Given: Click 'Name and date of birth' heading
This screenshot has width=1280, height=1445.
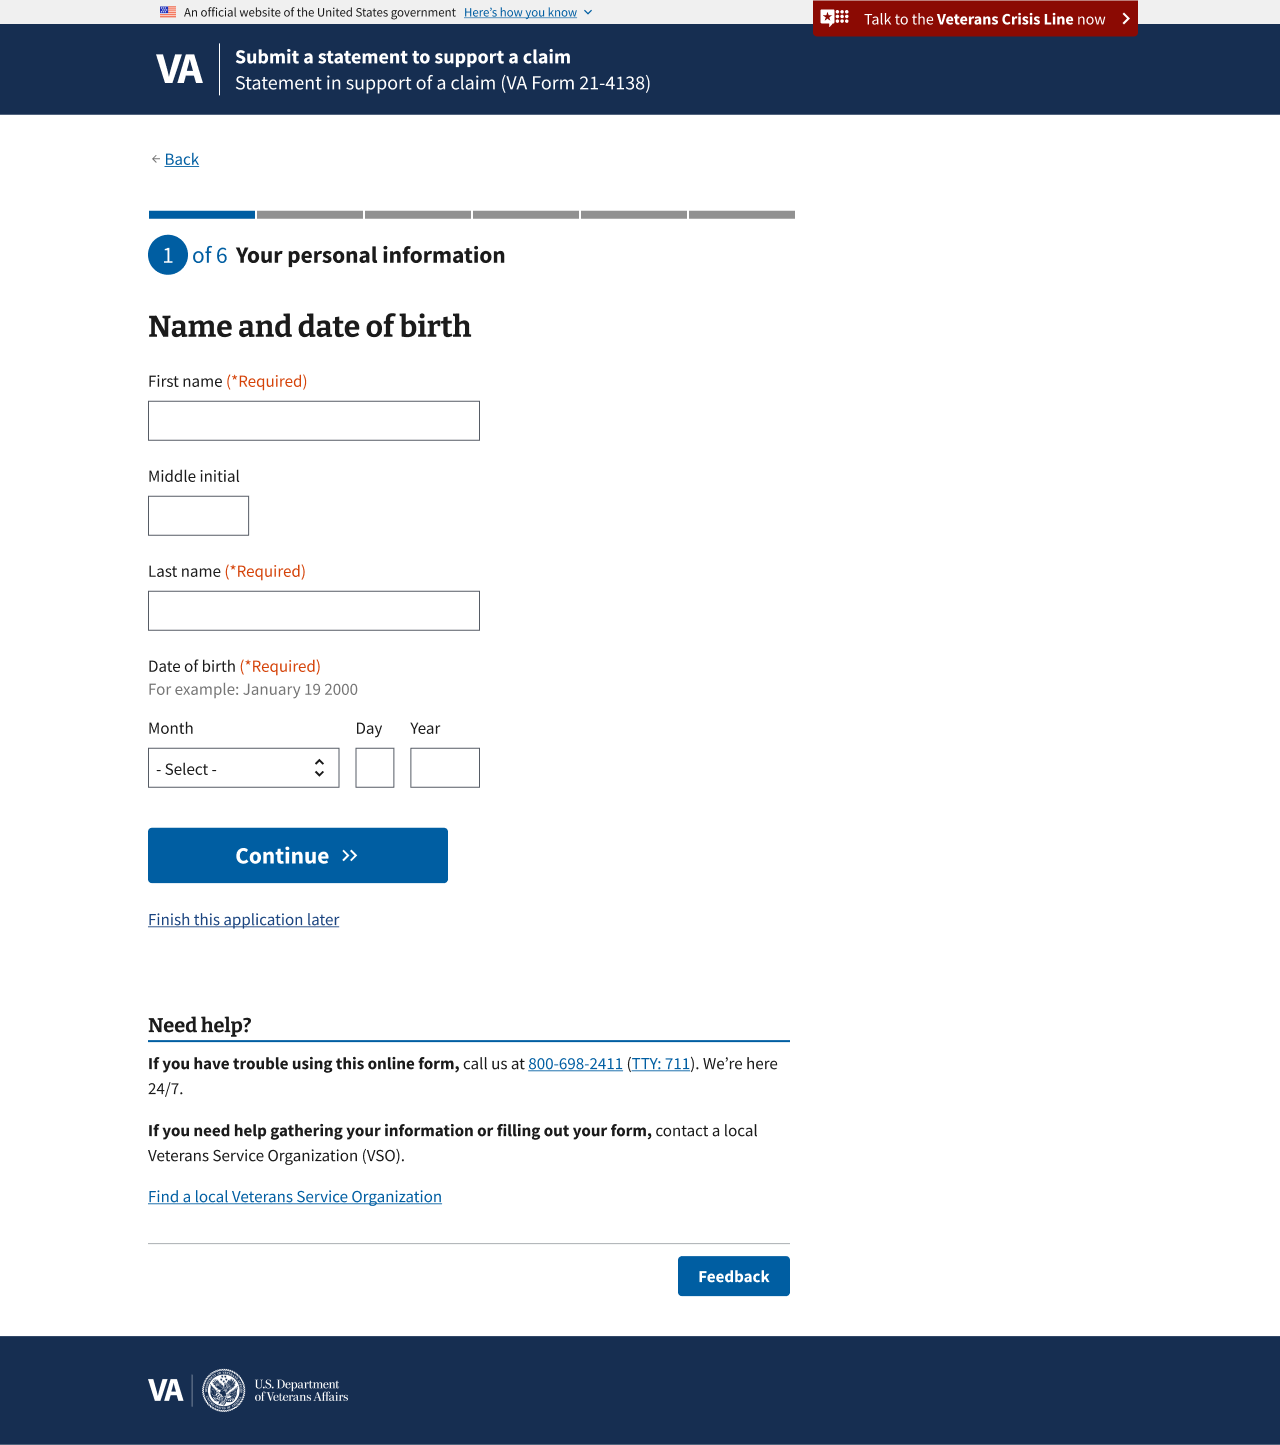Looking at the screenshot, I should tap(310, 326).
